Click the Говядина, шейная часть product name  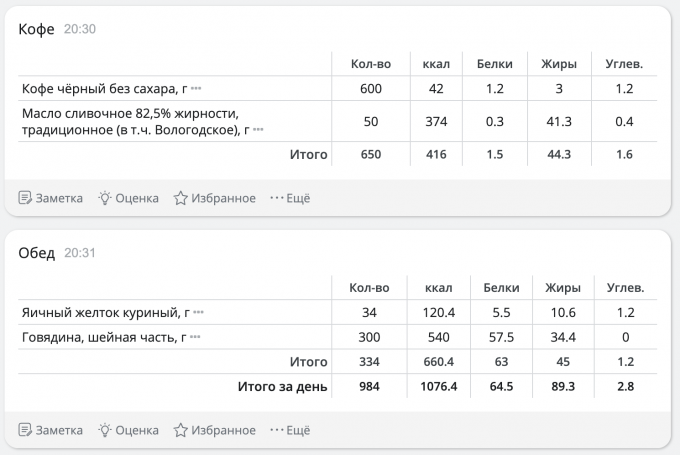[x=98, y=337]
